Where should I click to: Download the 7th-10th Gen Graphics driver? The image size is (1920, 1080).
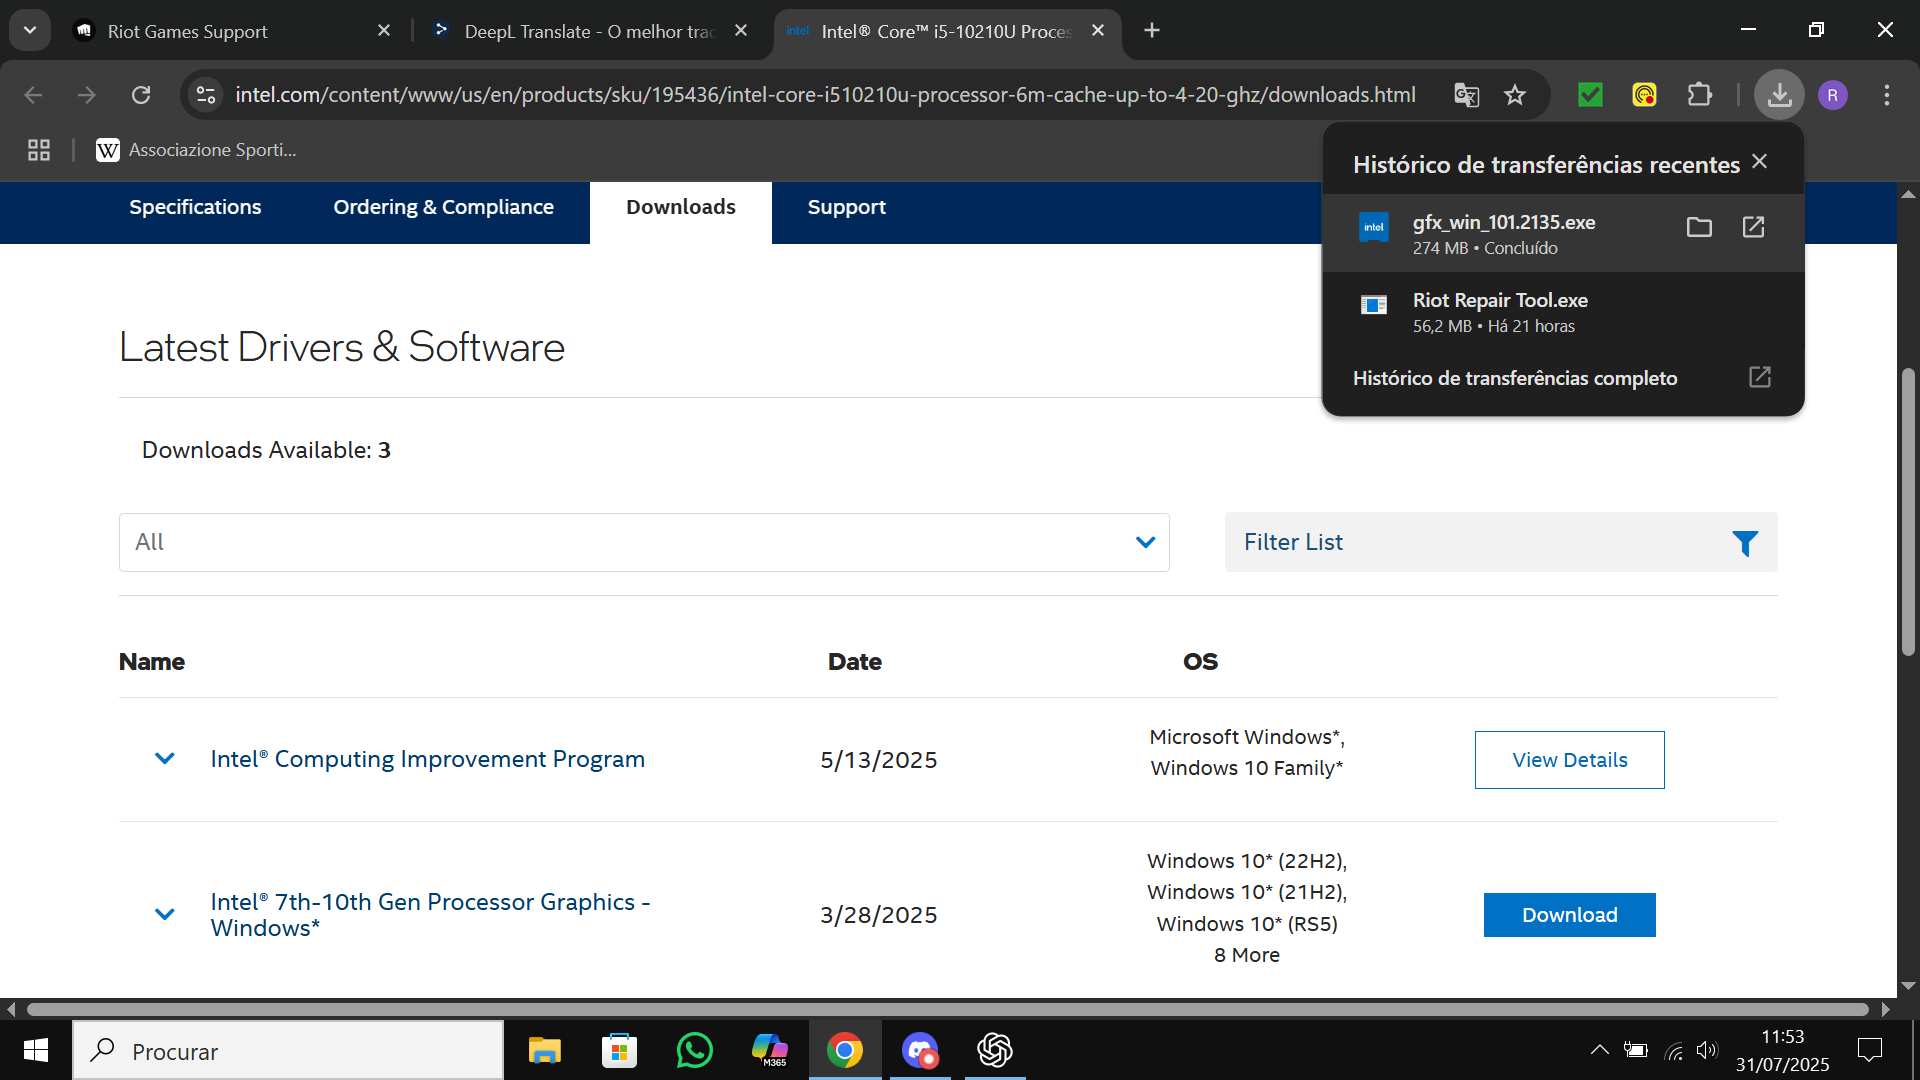coord(1570,915)
